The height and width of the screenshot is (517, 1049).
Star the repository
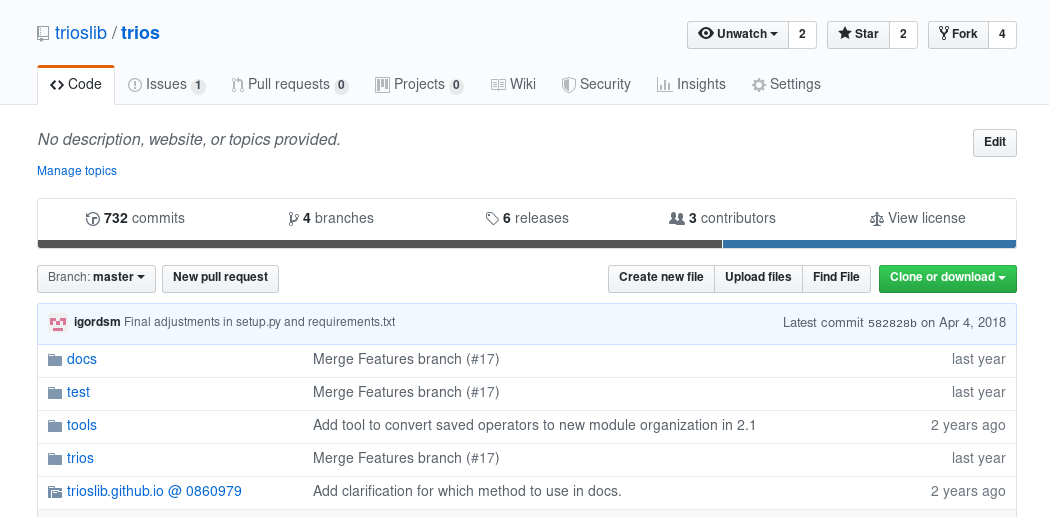point(858,35)
